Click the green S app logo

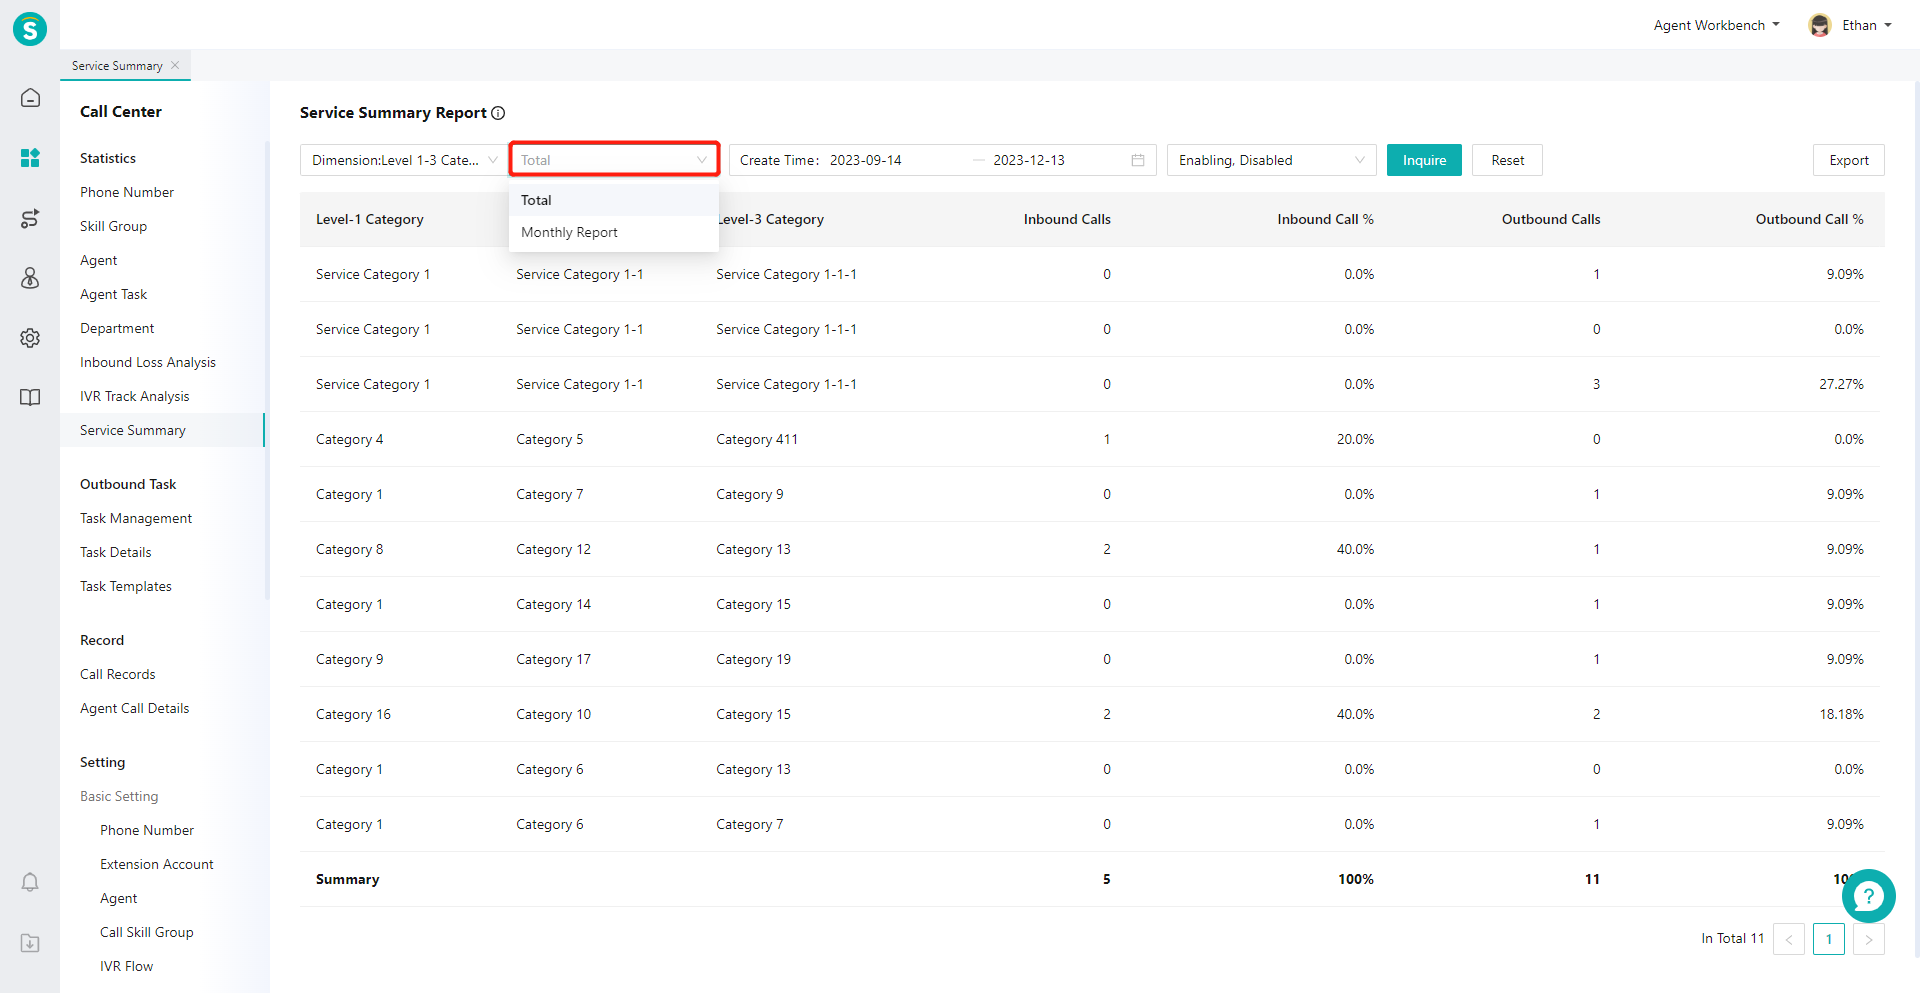[30, 29]
